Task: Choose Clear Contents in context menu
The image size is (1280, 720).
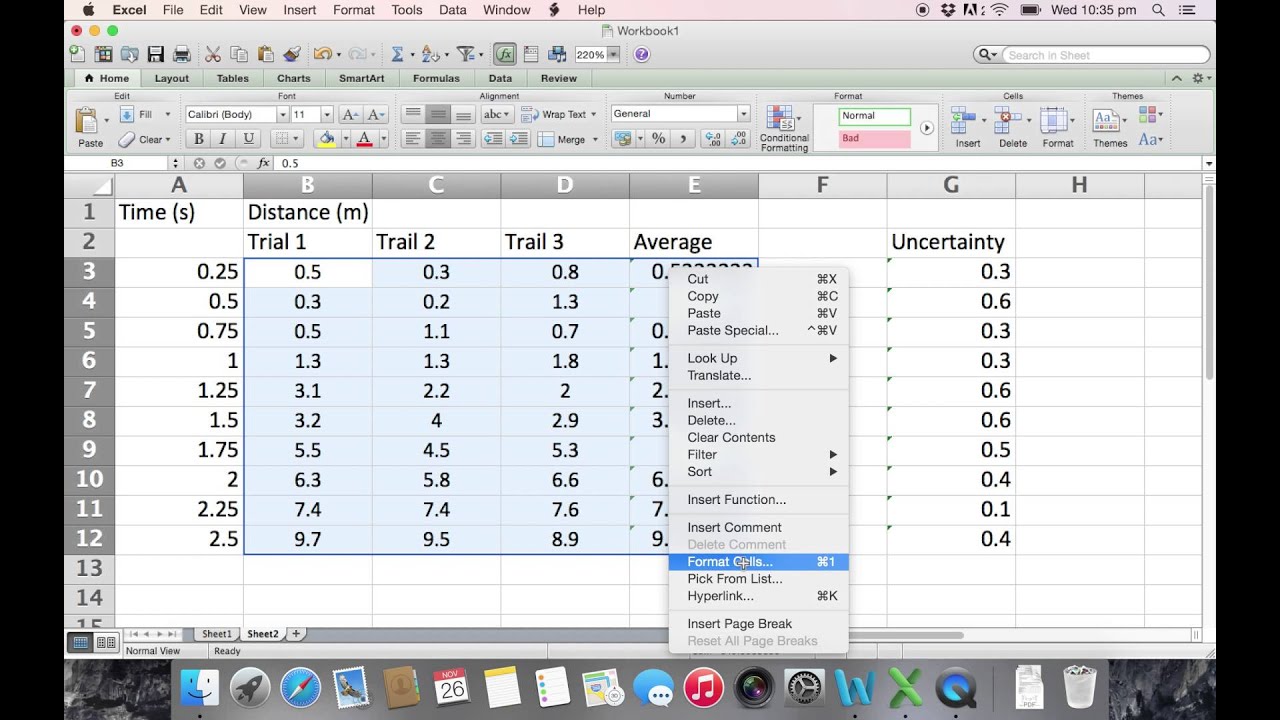Action: coord(758,437)
